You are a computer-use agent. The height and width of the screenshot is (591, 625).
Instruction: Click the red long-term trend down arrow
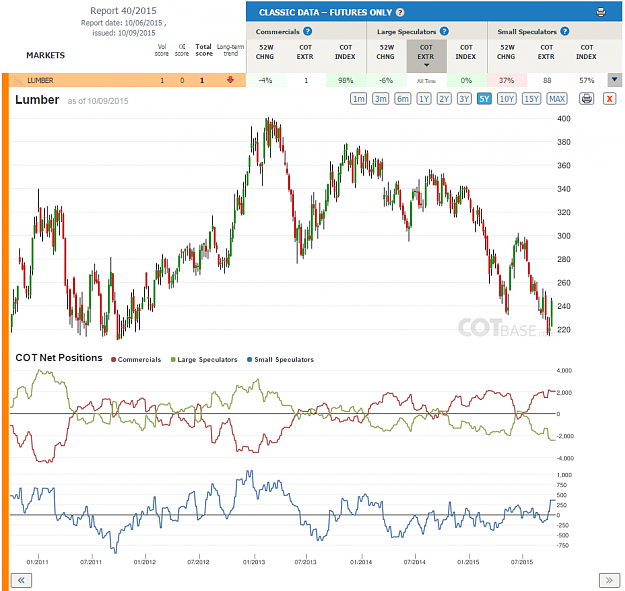pyautogui.click(x=230, y=80)
